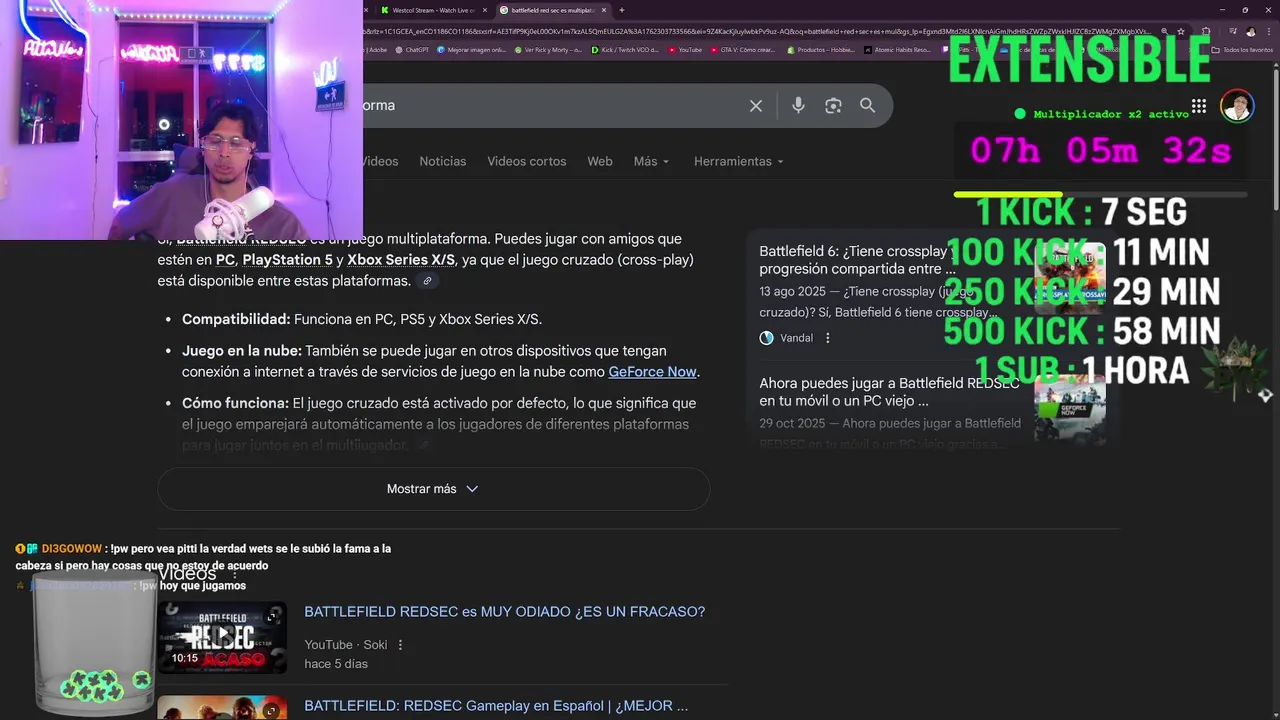
Task: Open the Chrome extensions puzzle icon
Action: tap(1206, 32)
